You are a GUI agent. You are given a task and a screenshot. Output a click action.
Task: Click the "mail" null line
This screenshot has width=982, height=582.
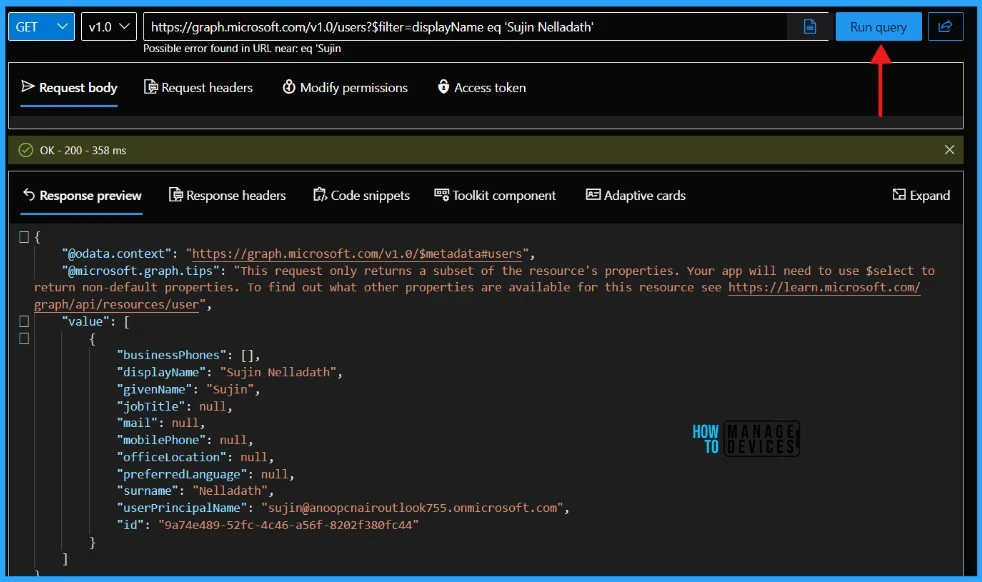click(x=160, y=423)
